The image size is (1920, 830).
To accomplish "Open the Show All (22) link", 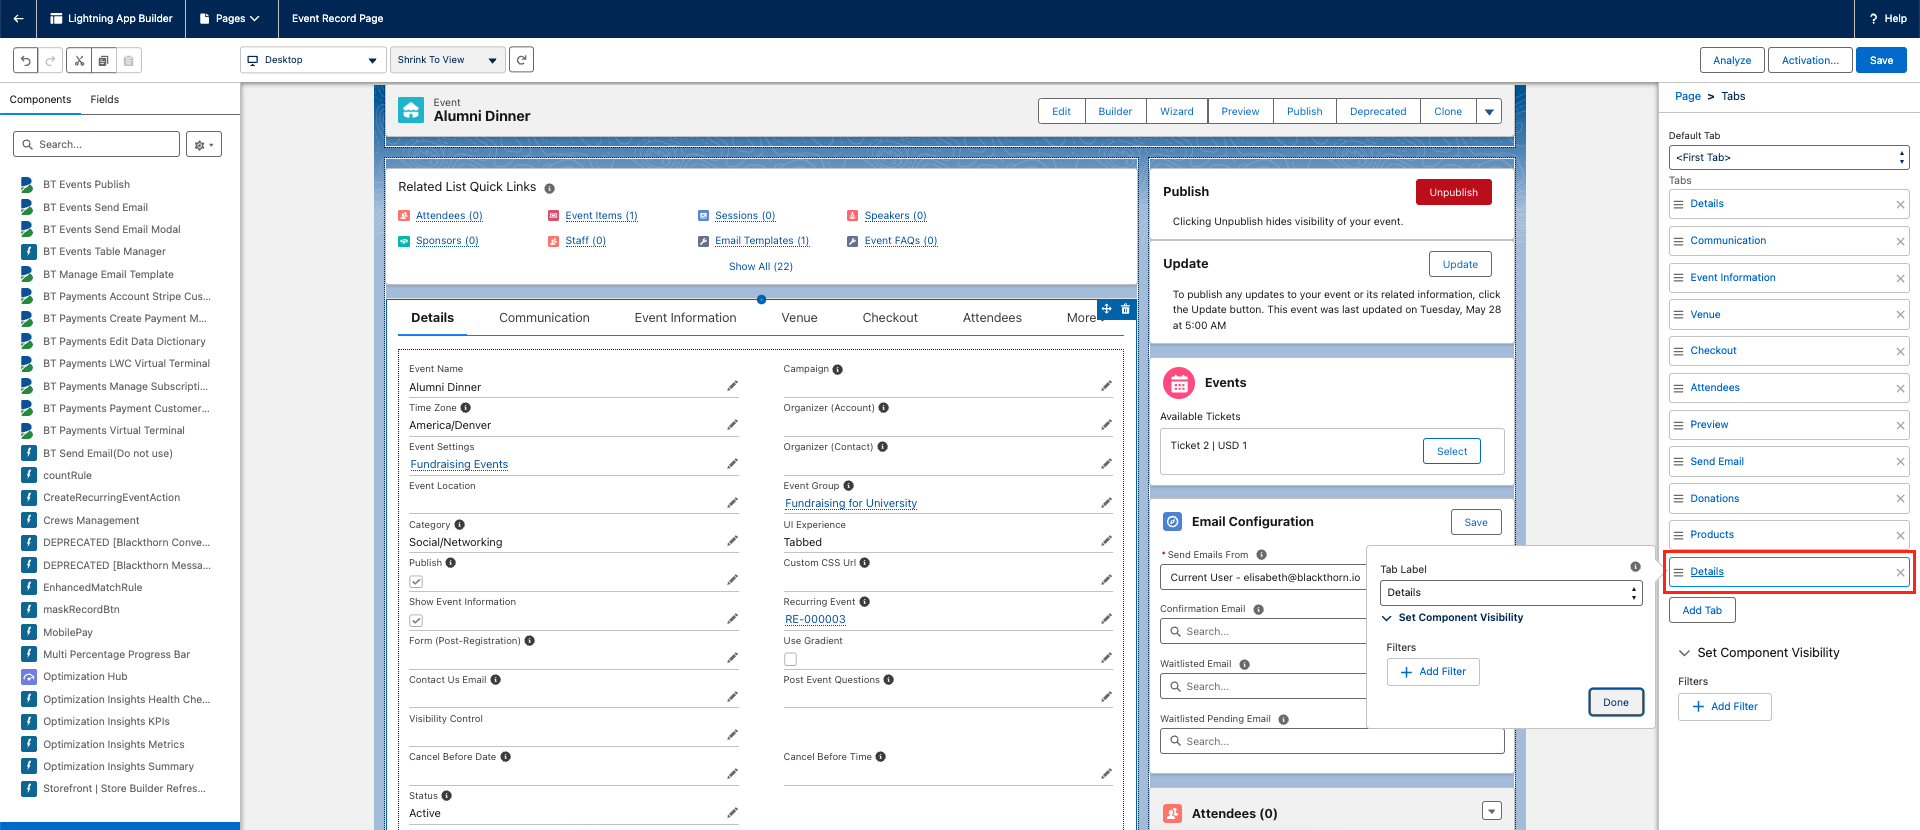I will tap(761, 267).
